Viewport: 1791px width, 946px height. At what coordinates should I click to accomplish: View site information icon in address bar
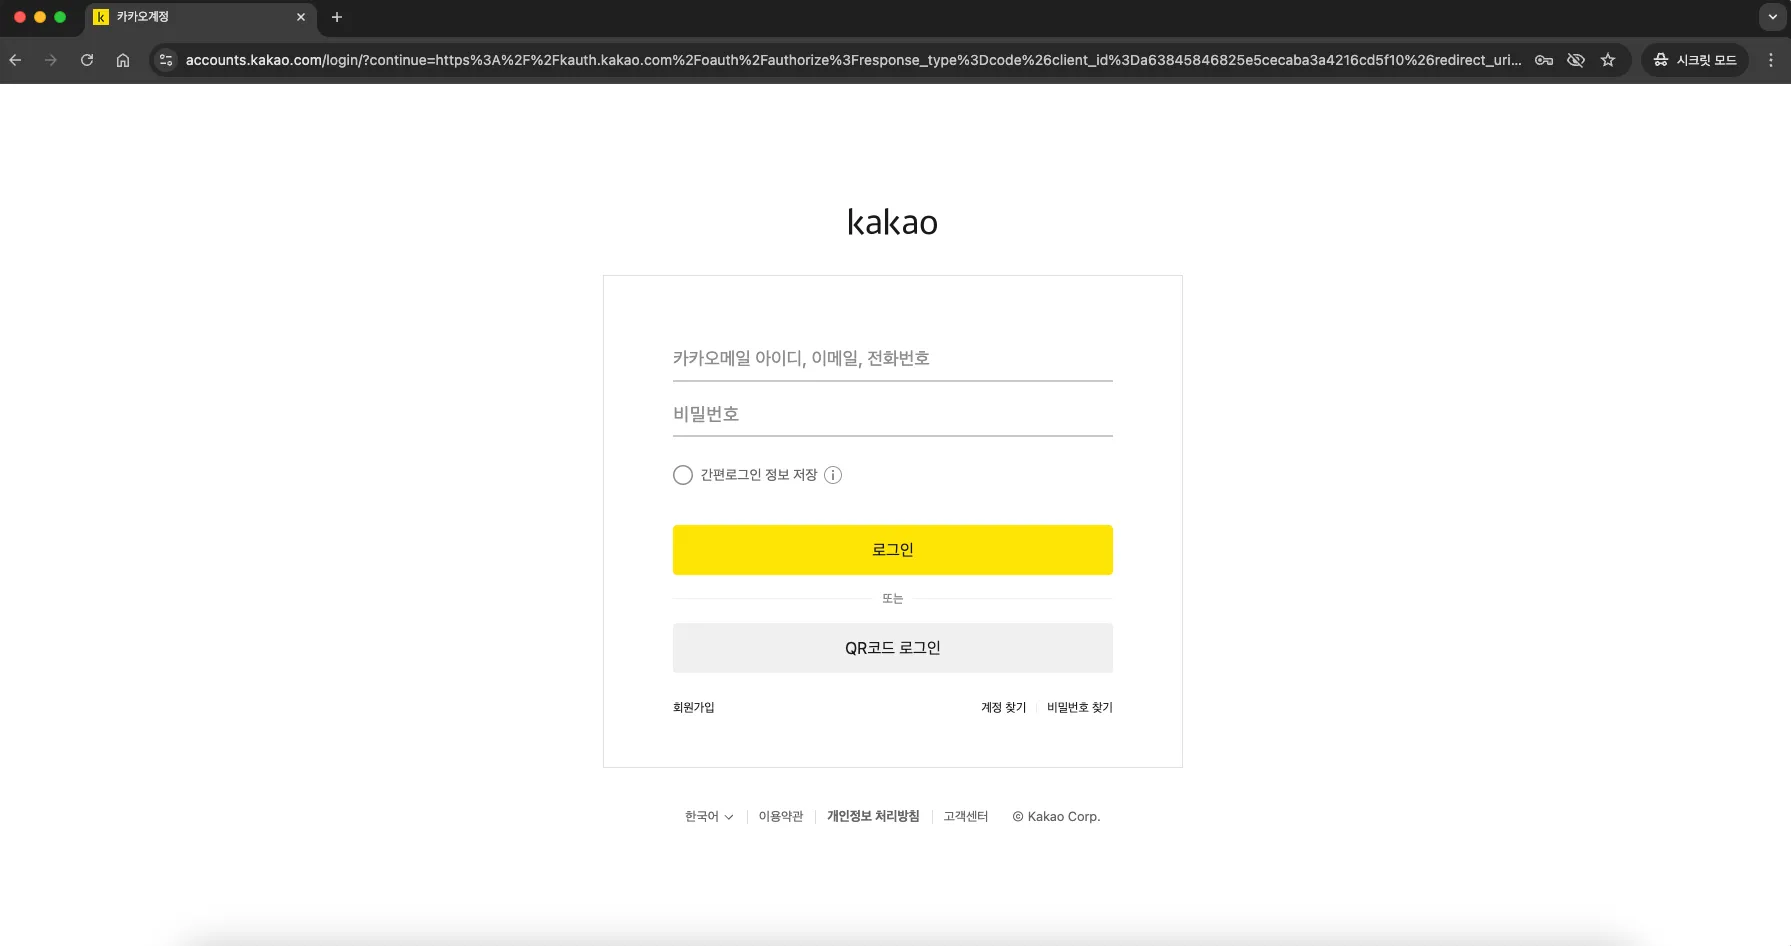(x=166, y=60)
